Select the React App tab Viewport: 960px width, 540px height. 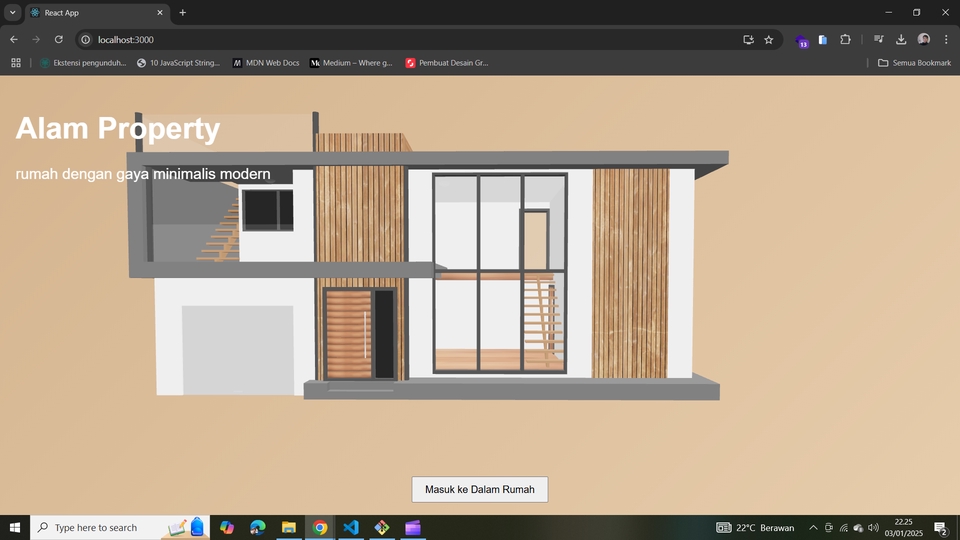coord(97,13)
